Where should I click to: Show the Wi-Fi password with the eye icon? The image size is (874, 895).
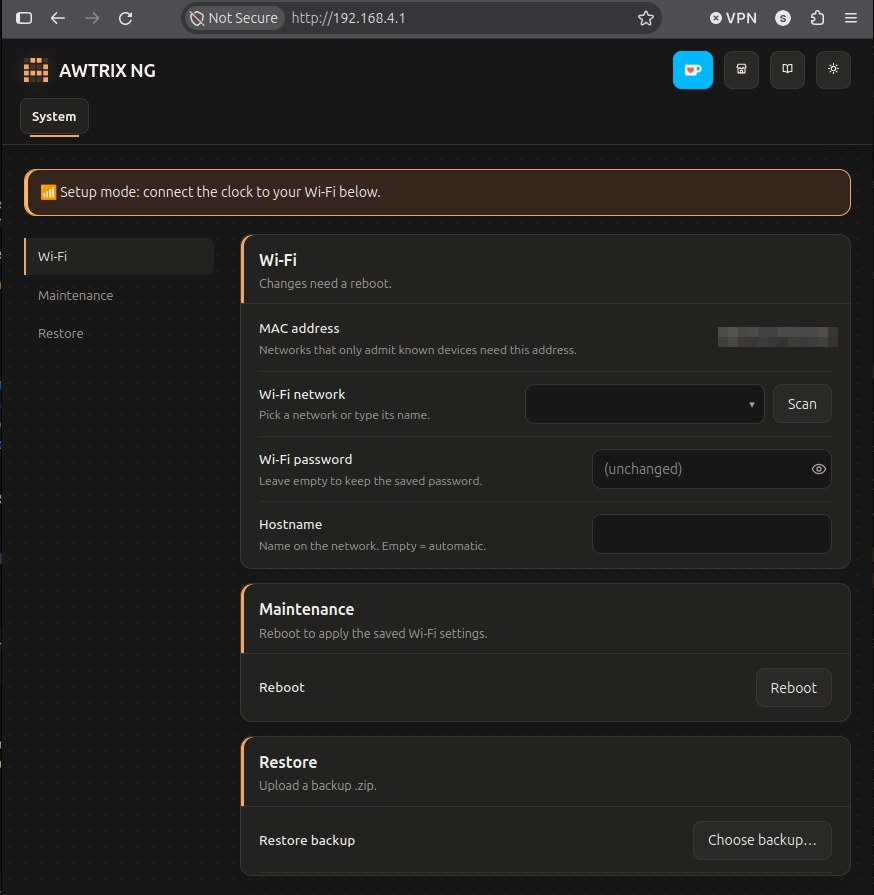819,469
